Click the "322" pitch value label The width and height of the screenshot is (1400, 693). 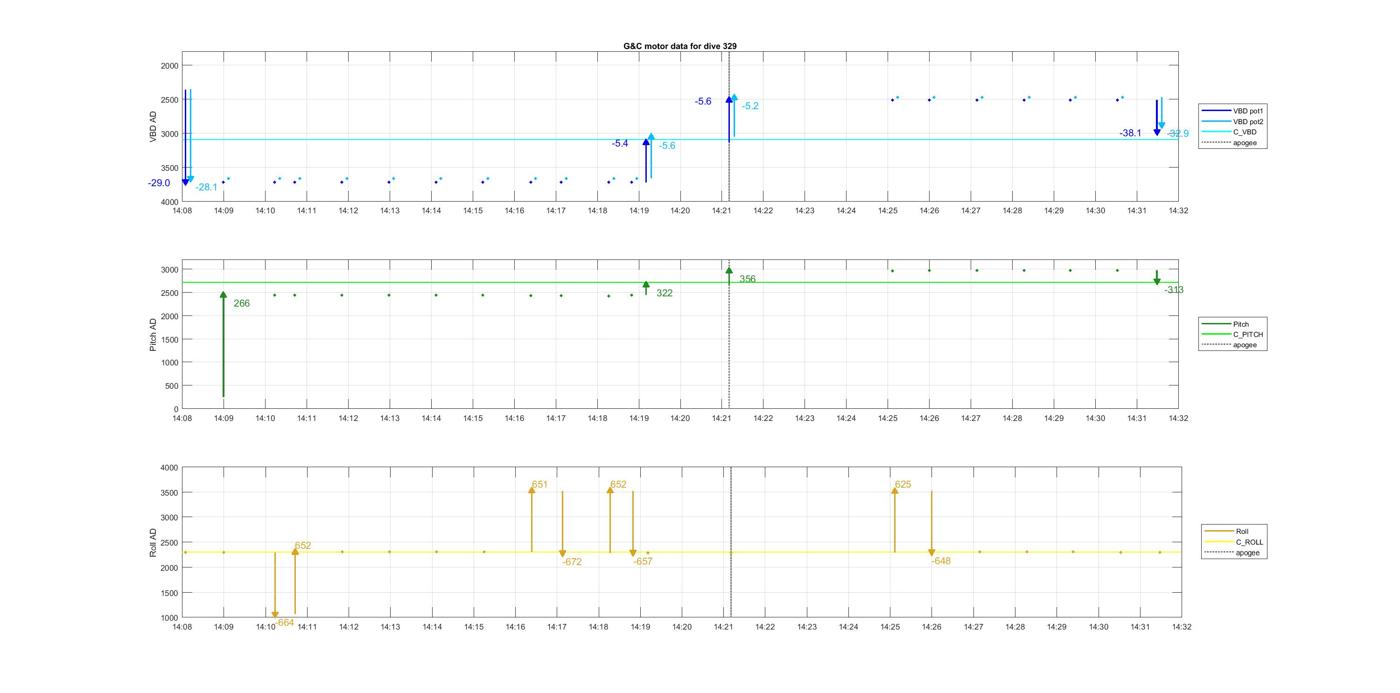(664, 293)
